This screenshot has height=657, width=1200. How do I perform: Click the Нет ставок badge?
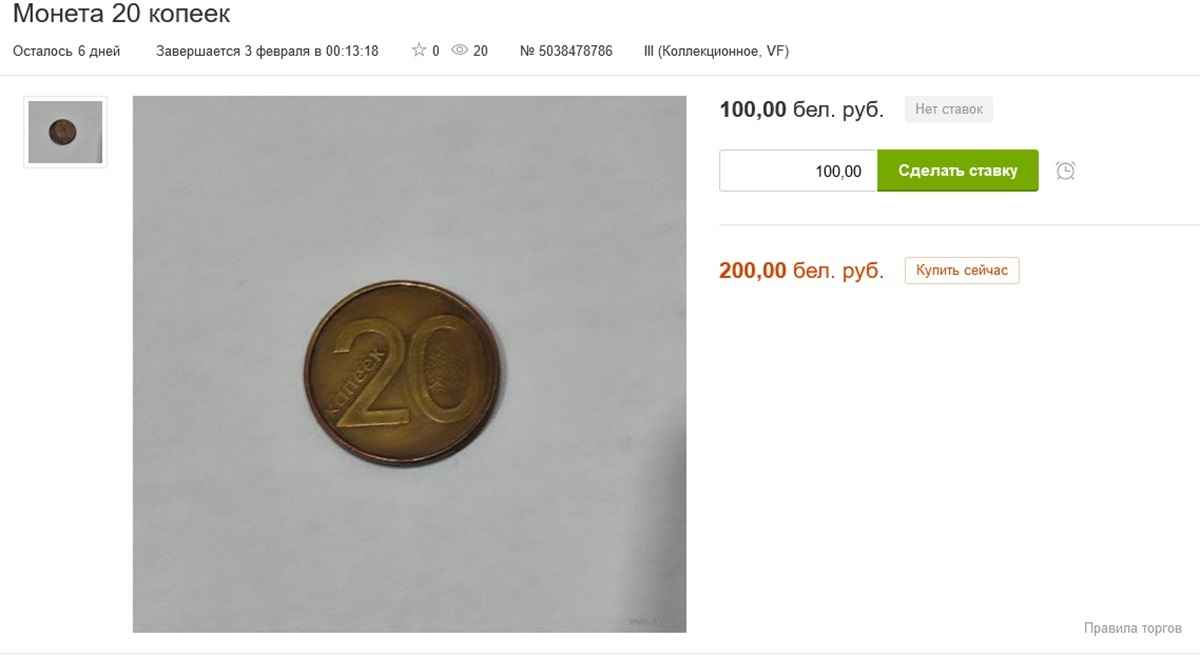949,109
